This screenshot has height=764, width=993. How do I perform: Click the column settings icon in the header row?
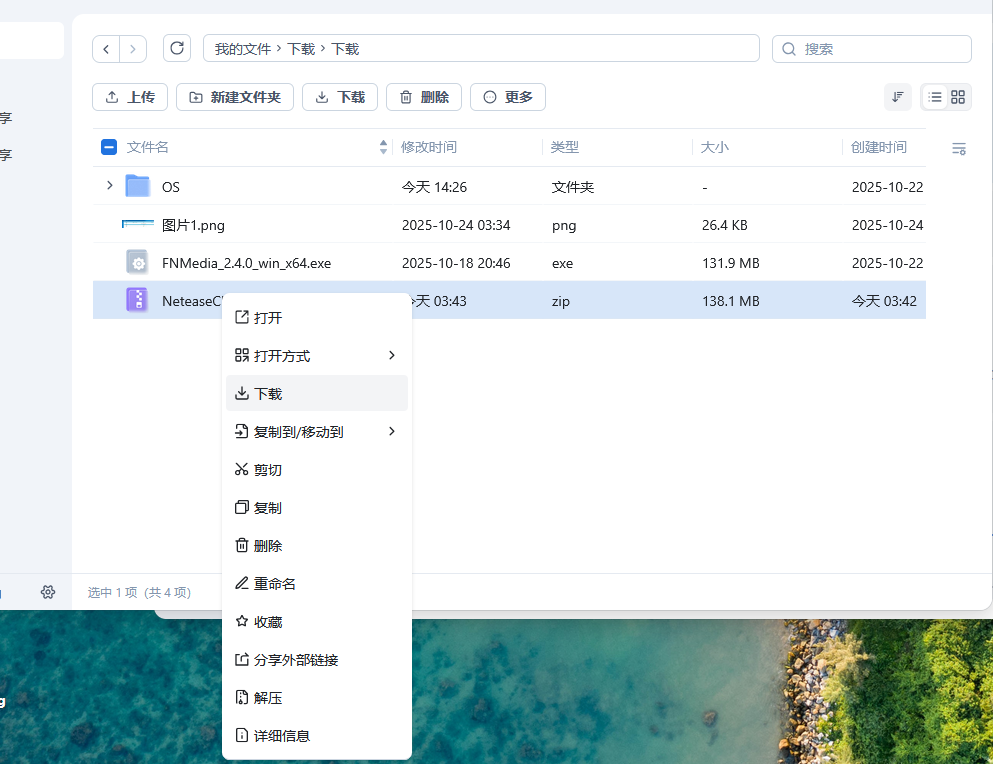958,147
